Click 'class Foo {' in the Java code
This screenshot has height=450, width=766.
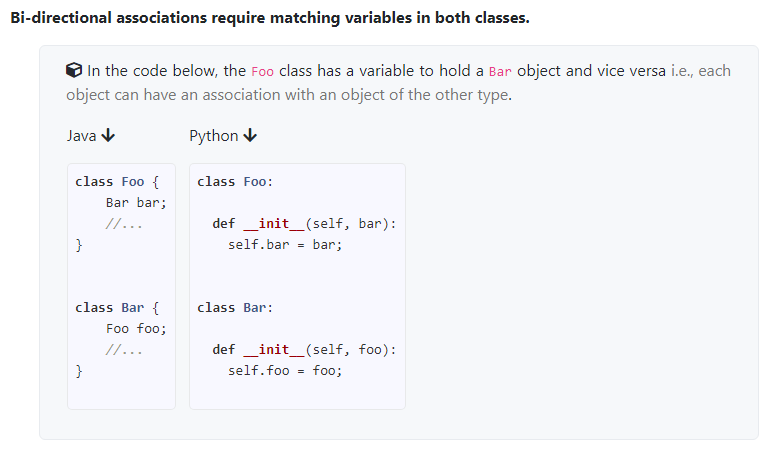[x=117, y=182]
